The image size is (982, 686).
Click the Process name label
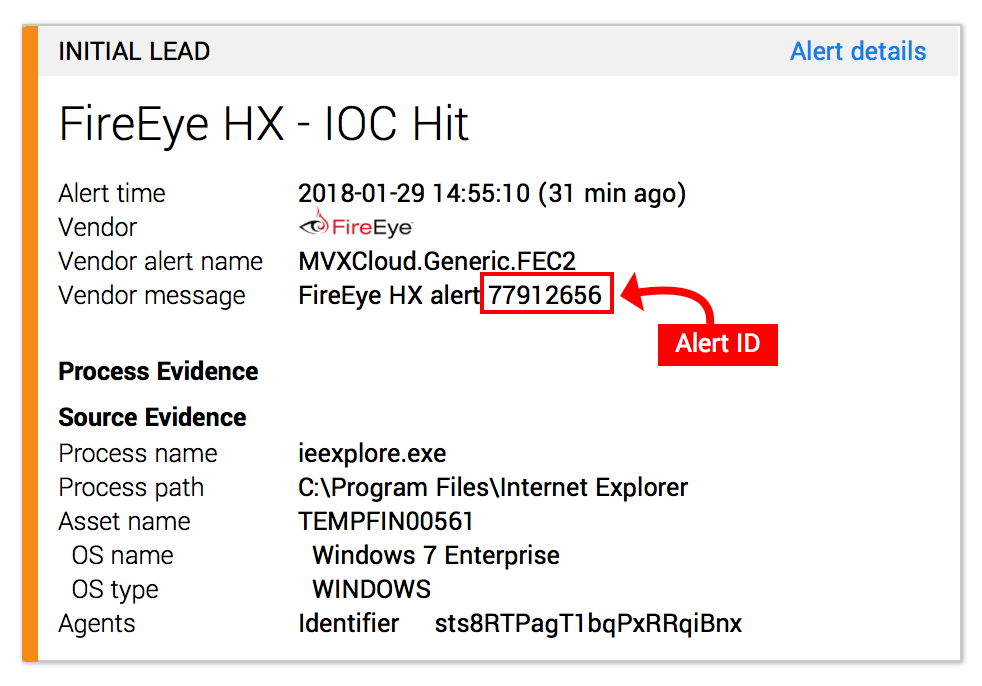click(x=138, y=454)
